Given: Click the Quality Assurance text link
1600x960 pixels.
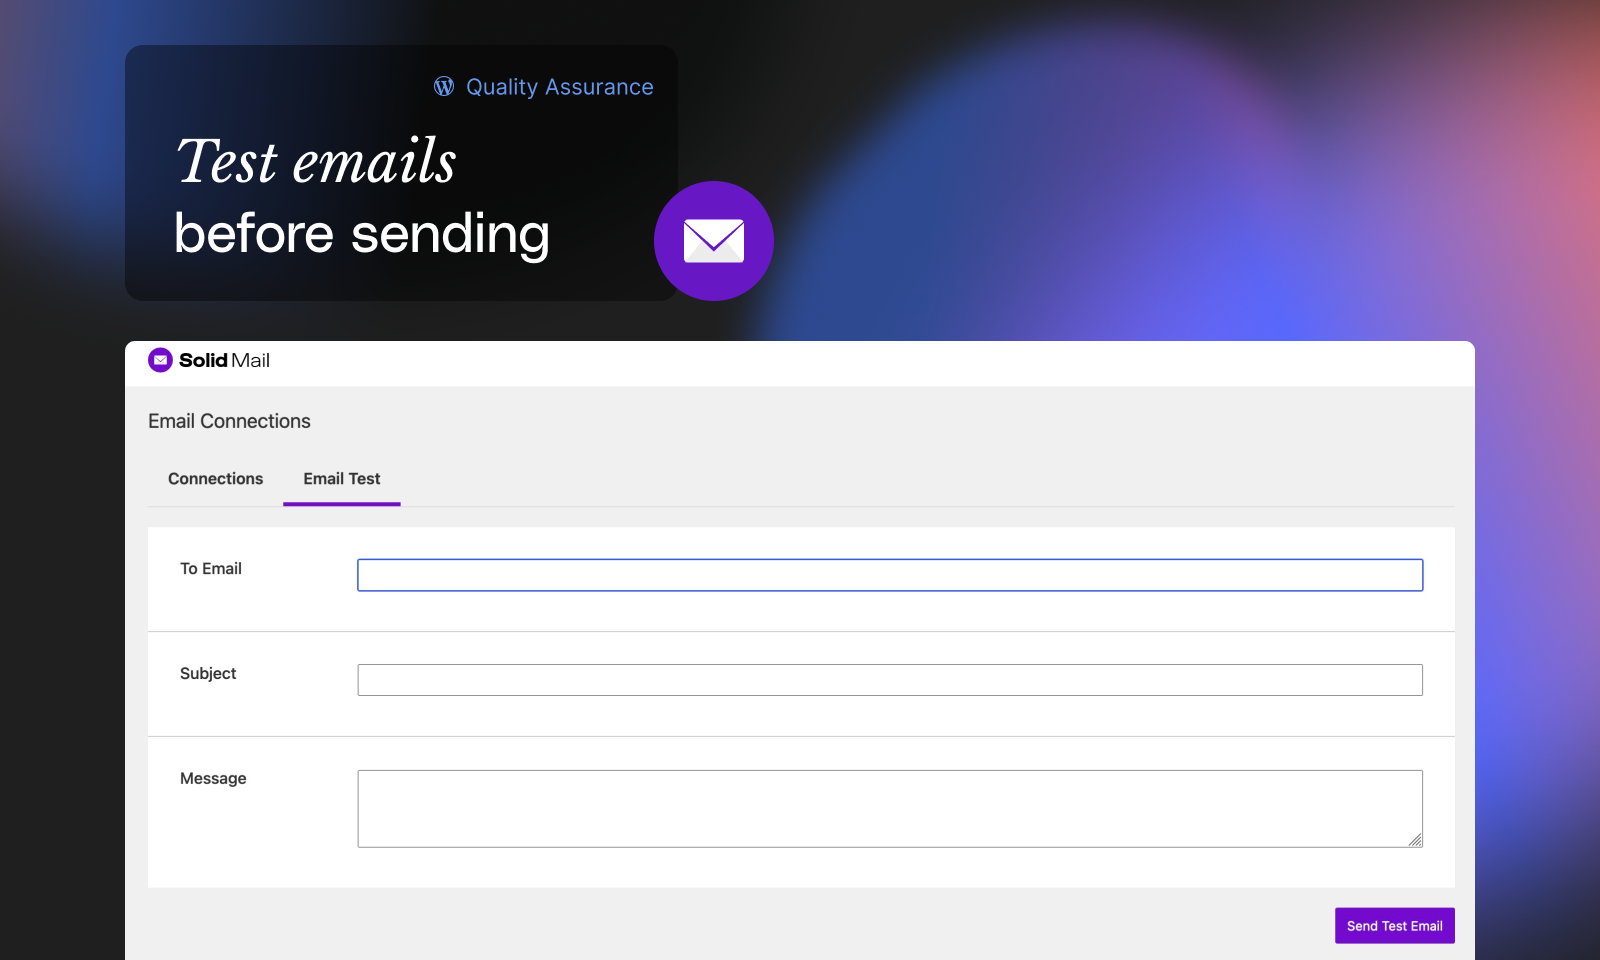Looking at the screenshot, I should click(559, 87).
